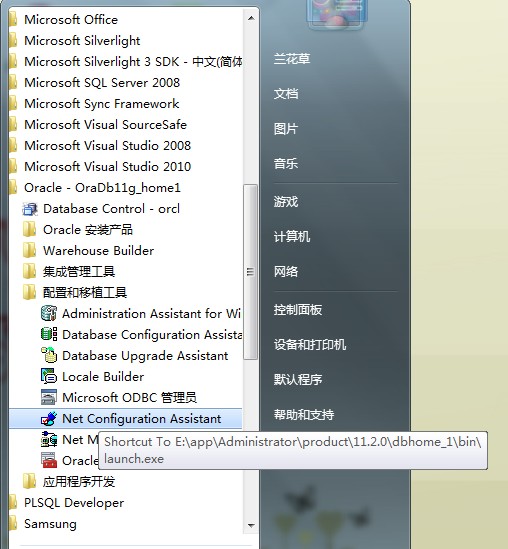Click the program list scrollbar up arrow
The height and width of the screenshot is (549, 508).
[251, 18]
